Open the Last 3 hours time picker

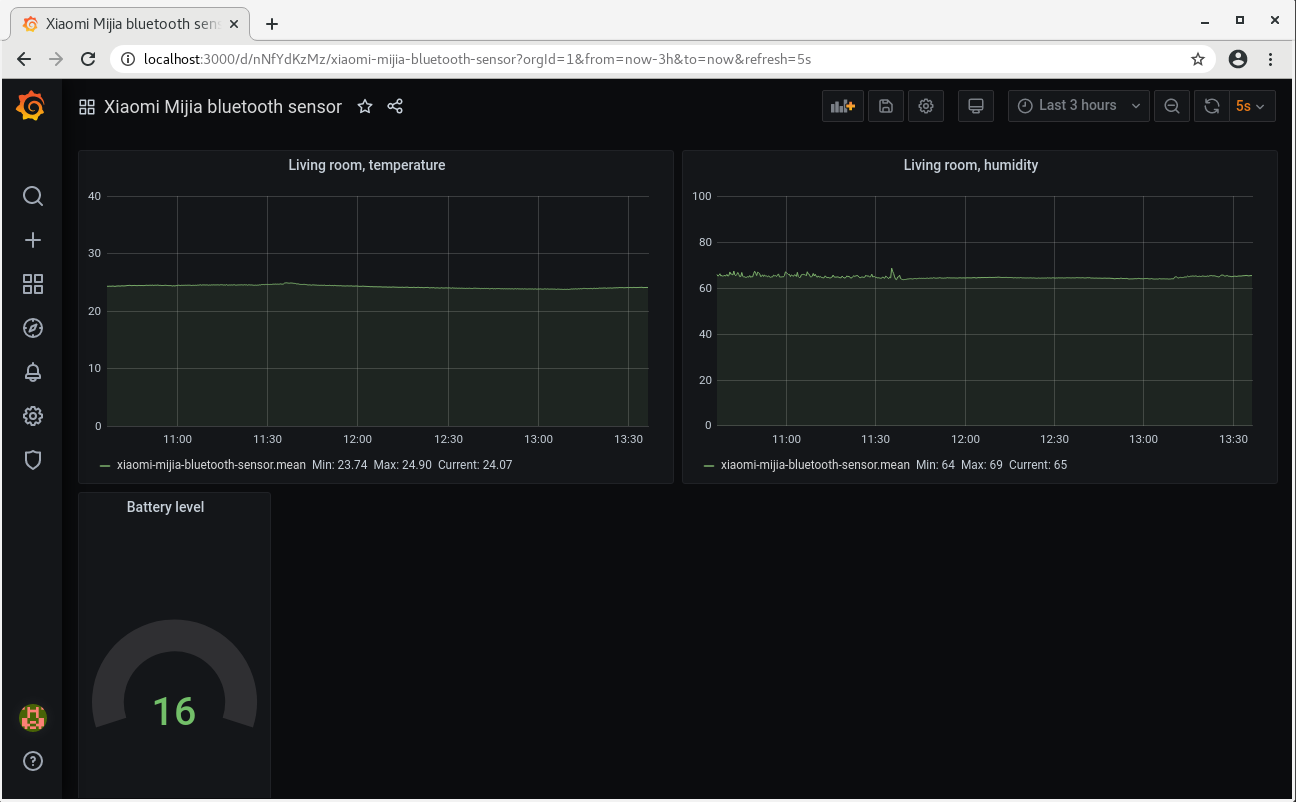[x=1079, y=106]
